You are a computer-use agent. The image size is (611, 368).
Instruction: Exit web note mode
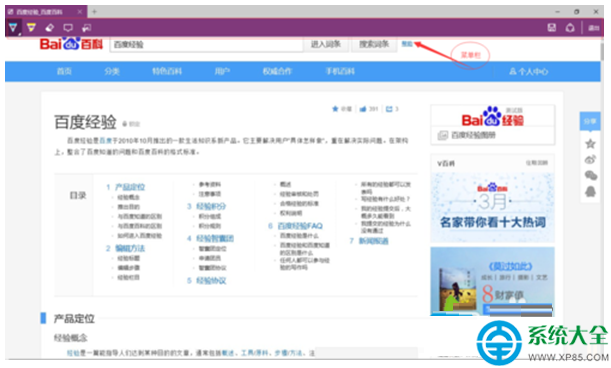coord(593,28)
